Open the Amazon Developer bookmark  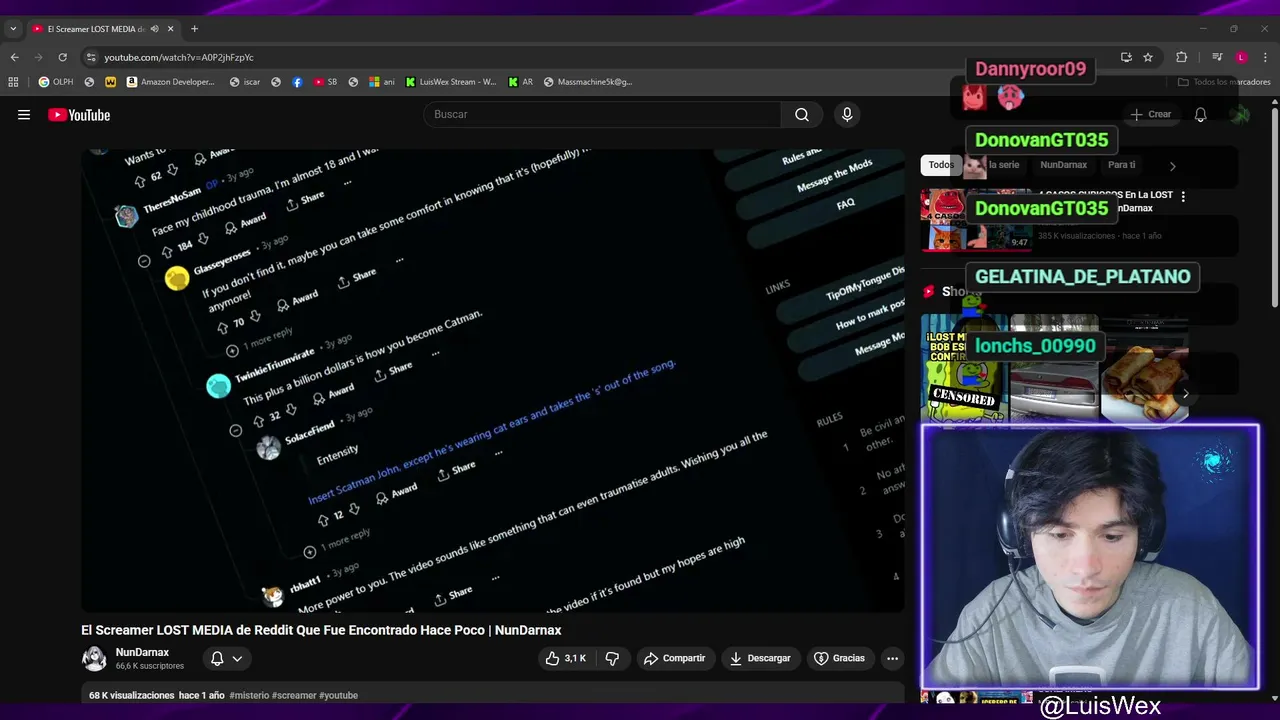coord(171,82)
